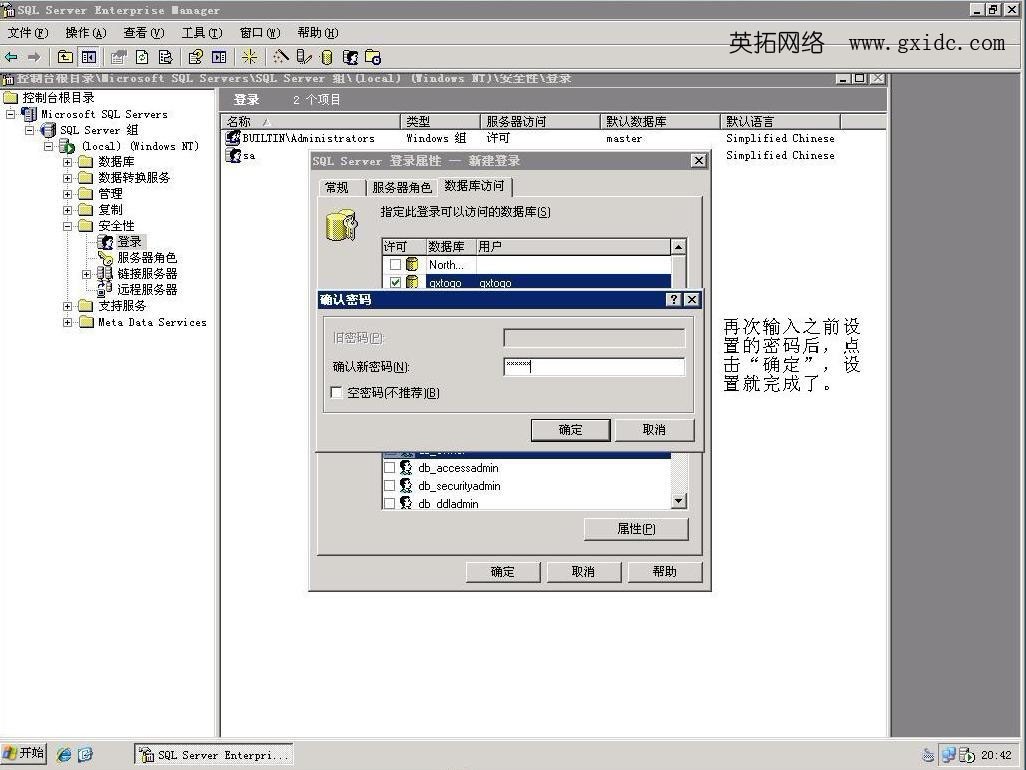
Task: Click the New Login toolbar icon
Action: coord(350,57)
